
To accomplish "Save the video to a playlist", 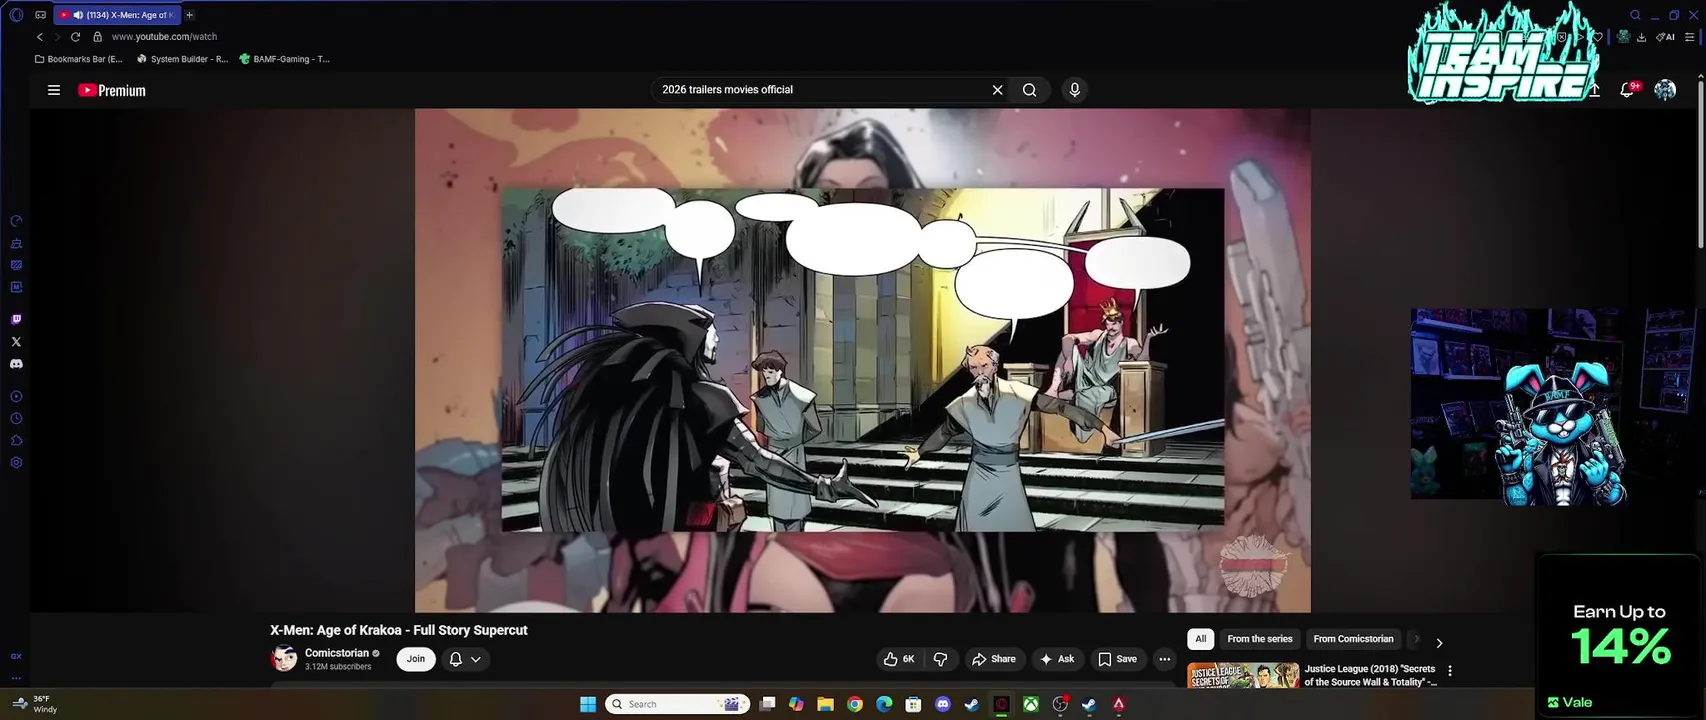I will point(1118,659).
